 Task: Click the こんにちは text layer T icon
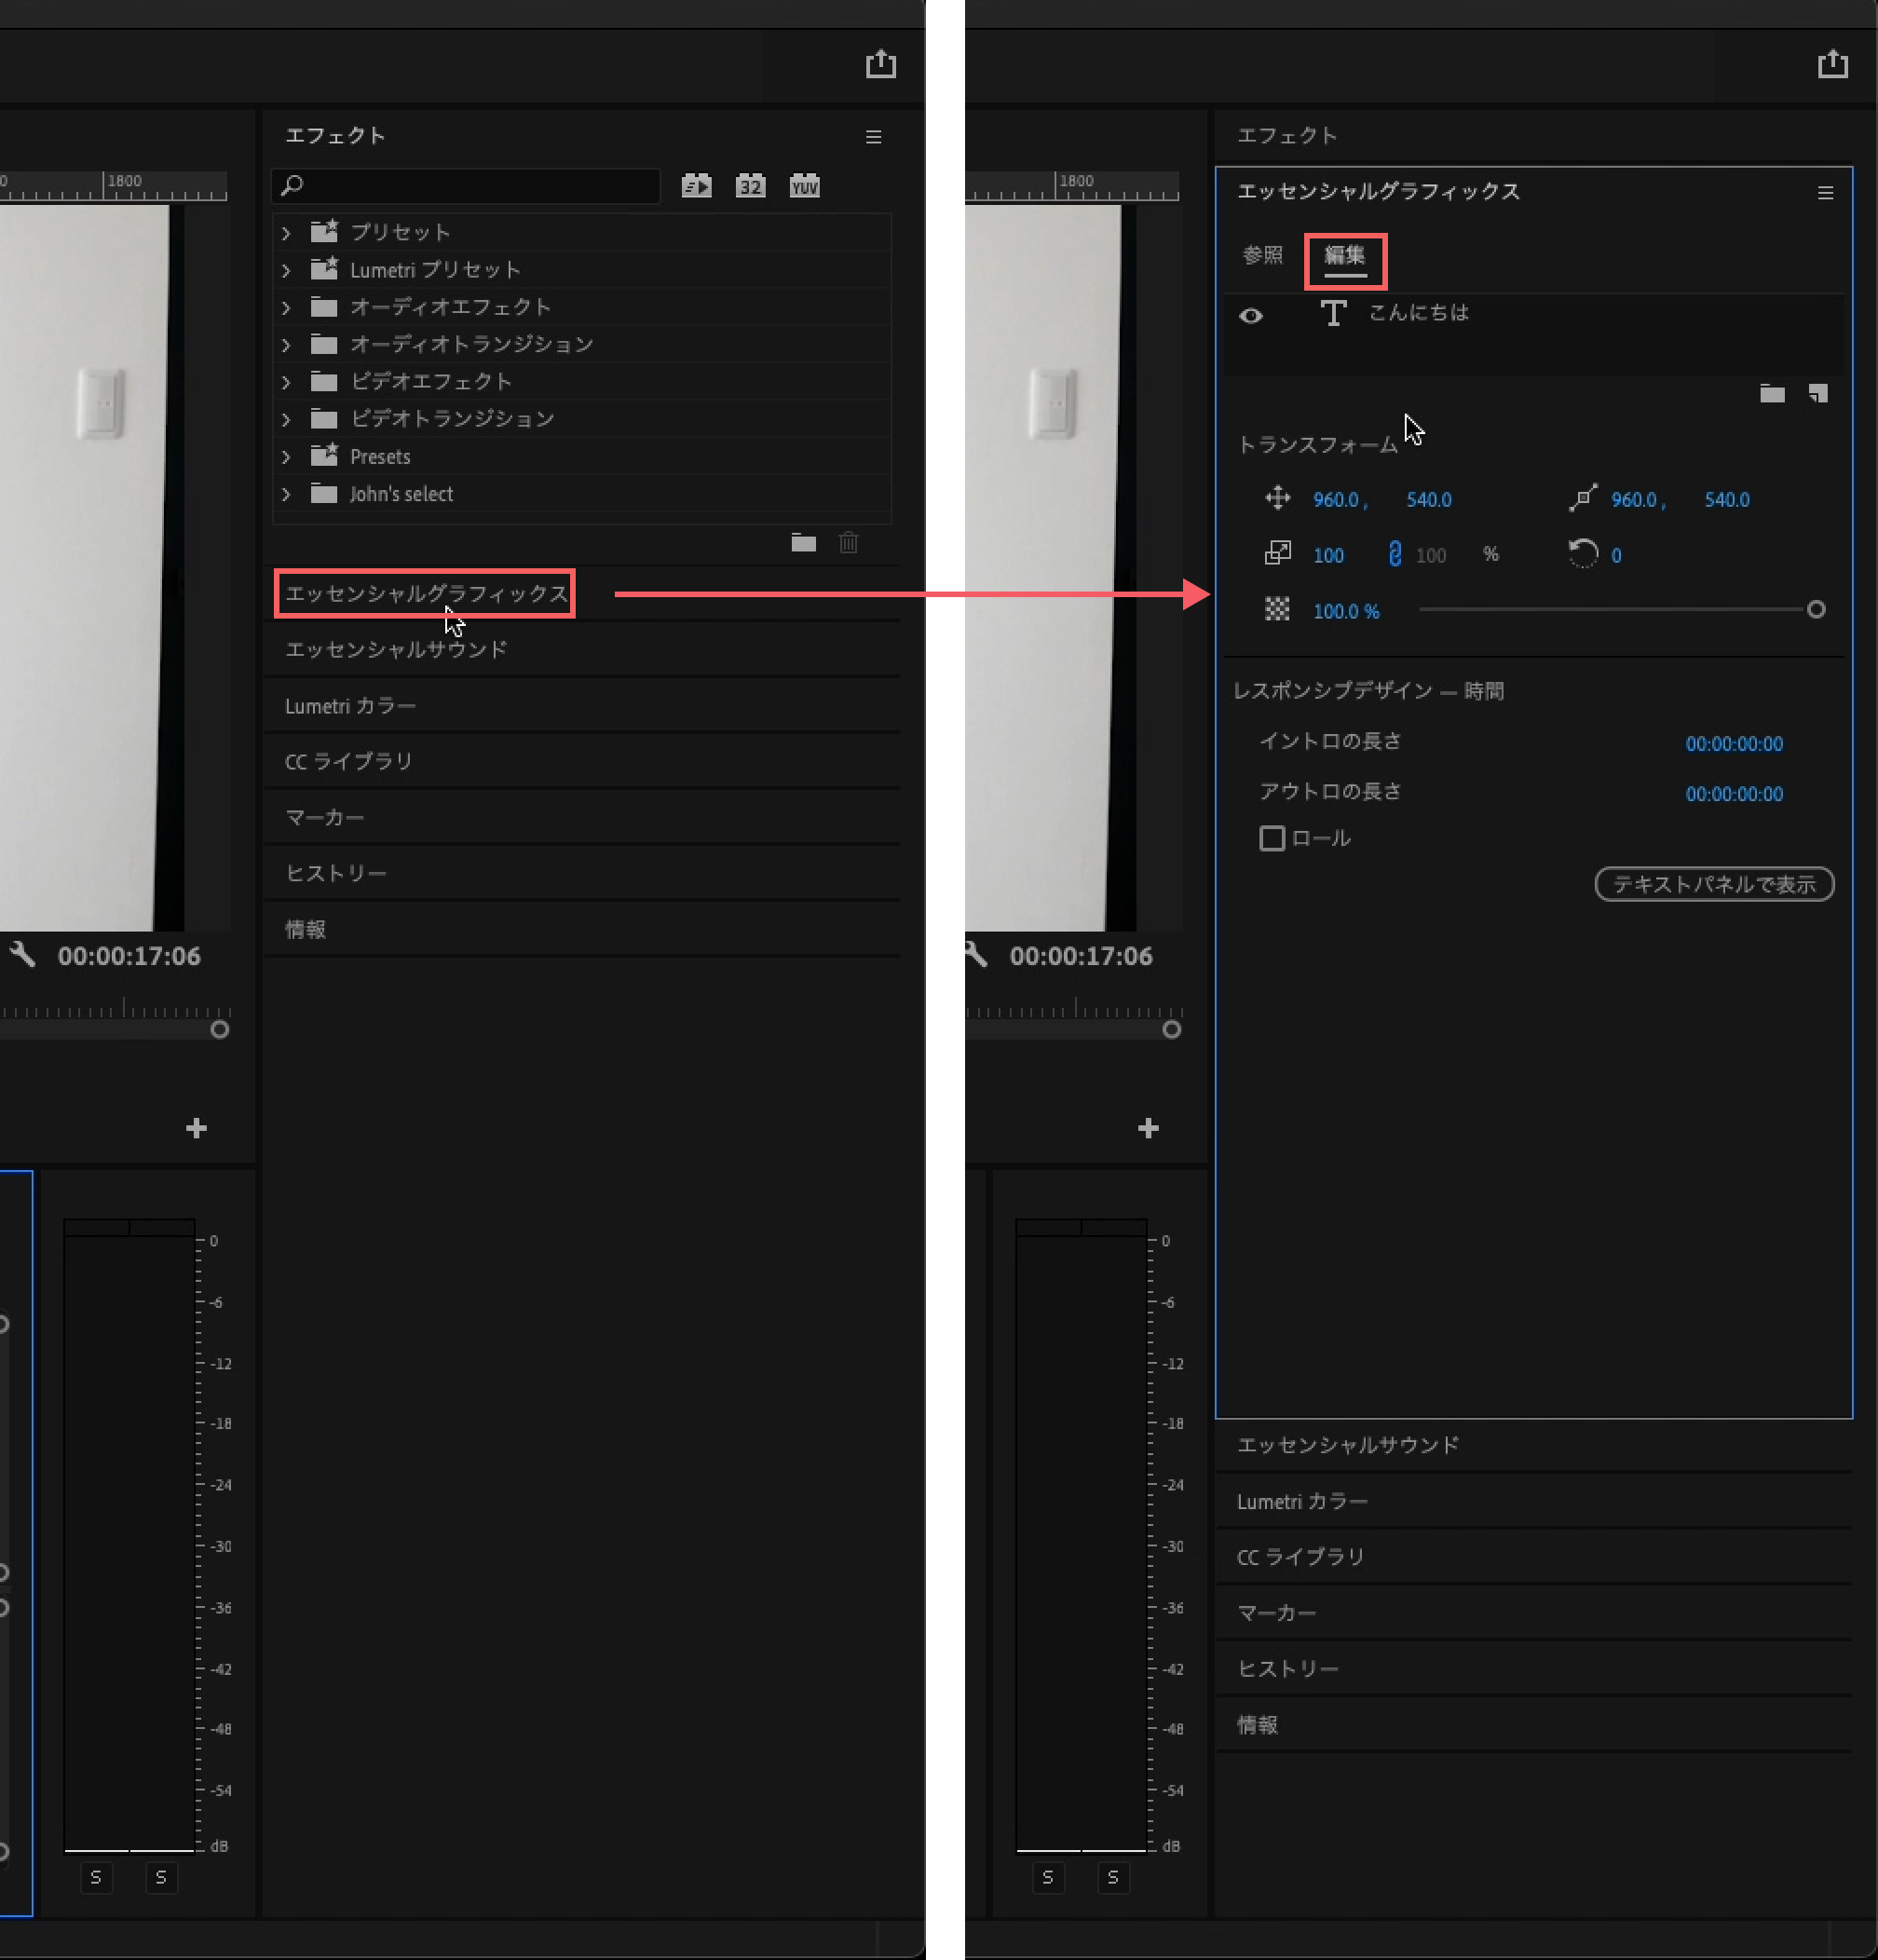1332,314
